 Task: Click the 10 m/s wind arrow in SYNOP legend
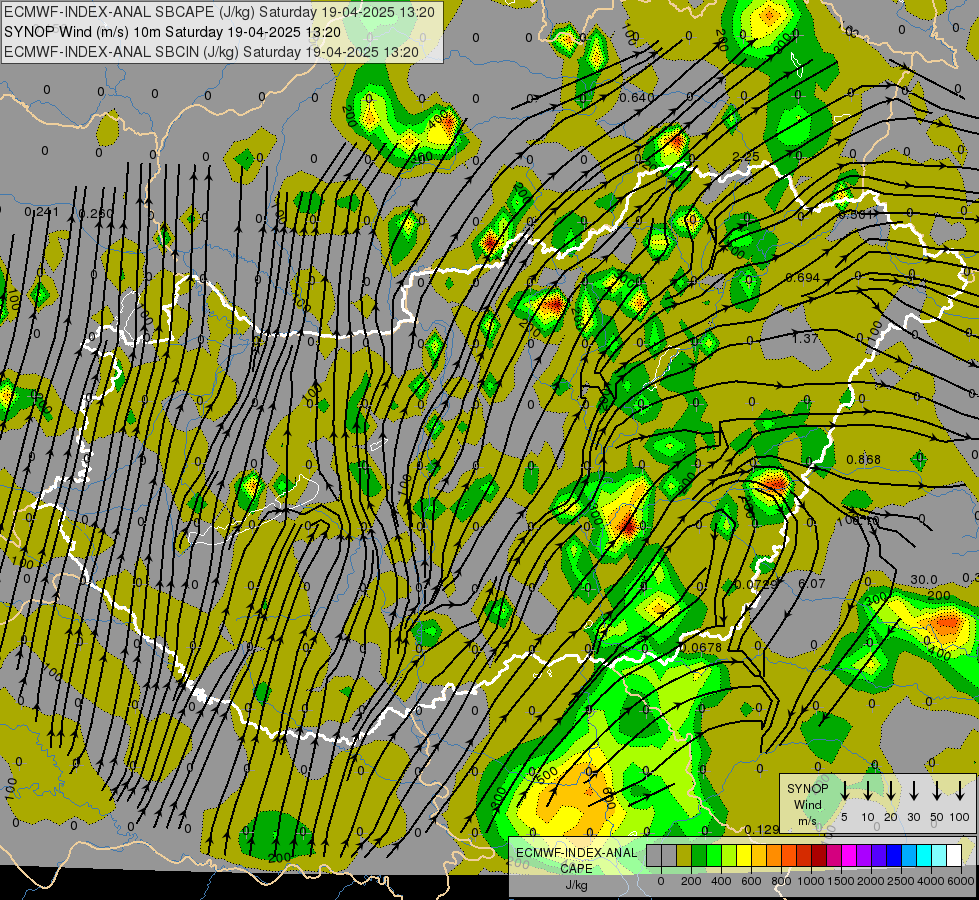[868, 791]
